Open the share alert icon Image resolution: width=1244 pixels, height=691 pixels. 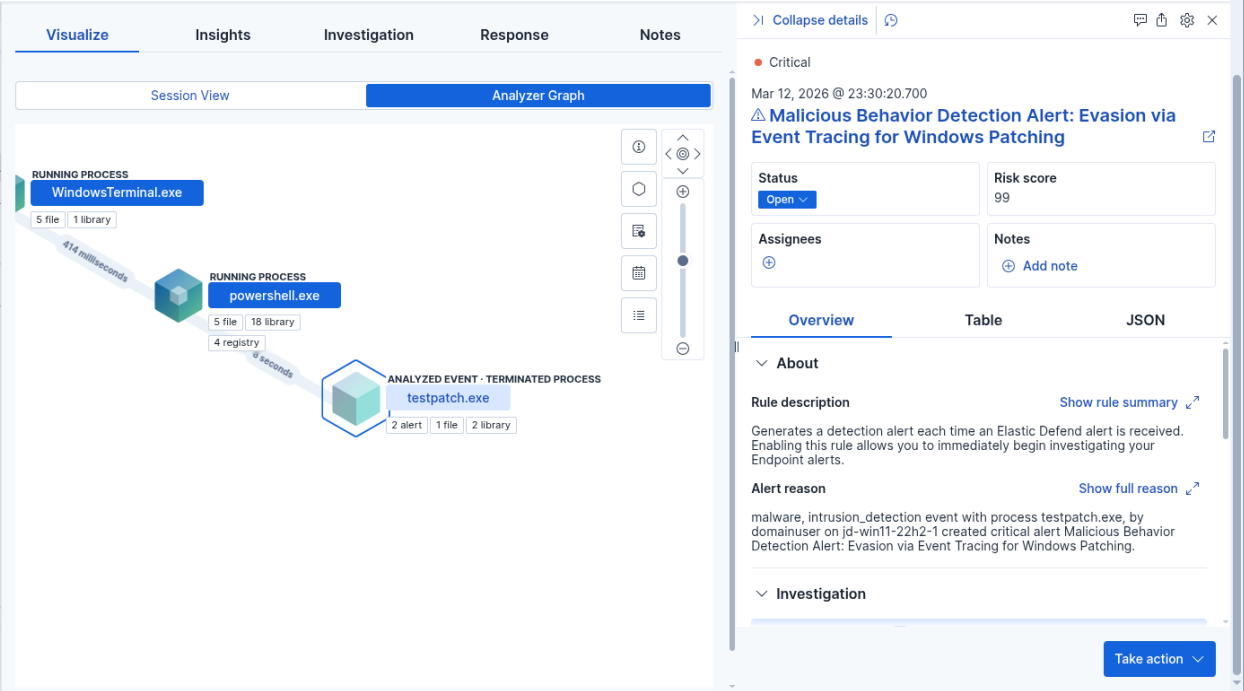[1162, 20]
